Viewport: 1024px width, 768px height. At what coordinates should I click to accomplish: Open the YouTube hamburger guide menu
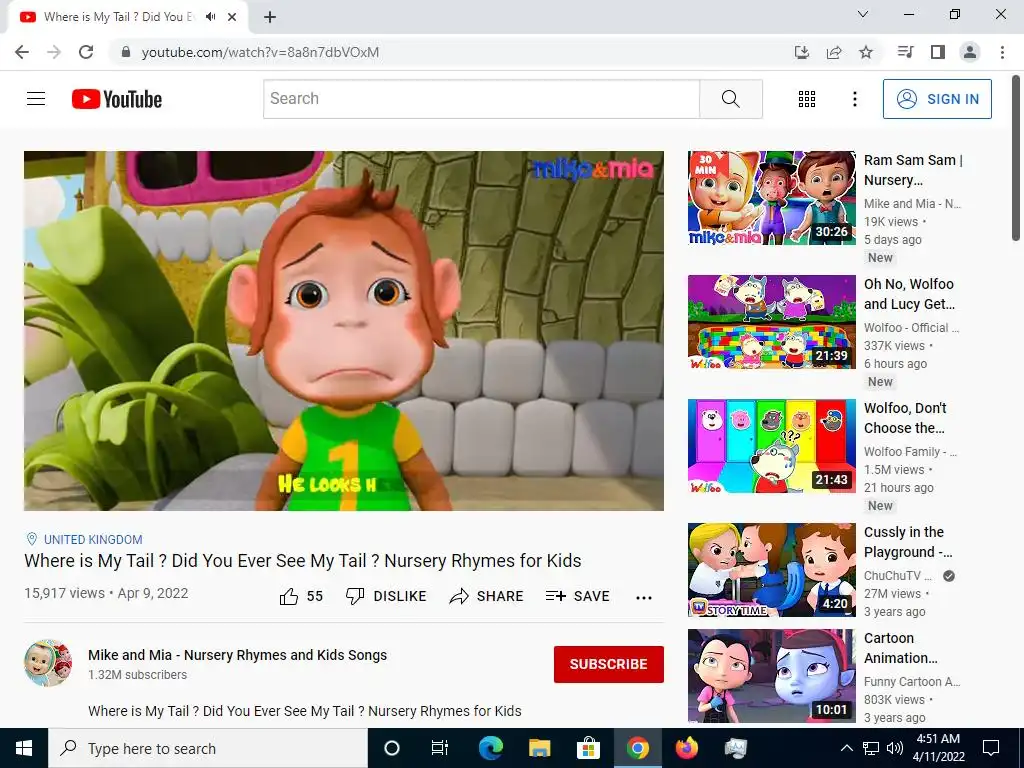point(36,99)
